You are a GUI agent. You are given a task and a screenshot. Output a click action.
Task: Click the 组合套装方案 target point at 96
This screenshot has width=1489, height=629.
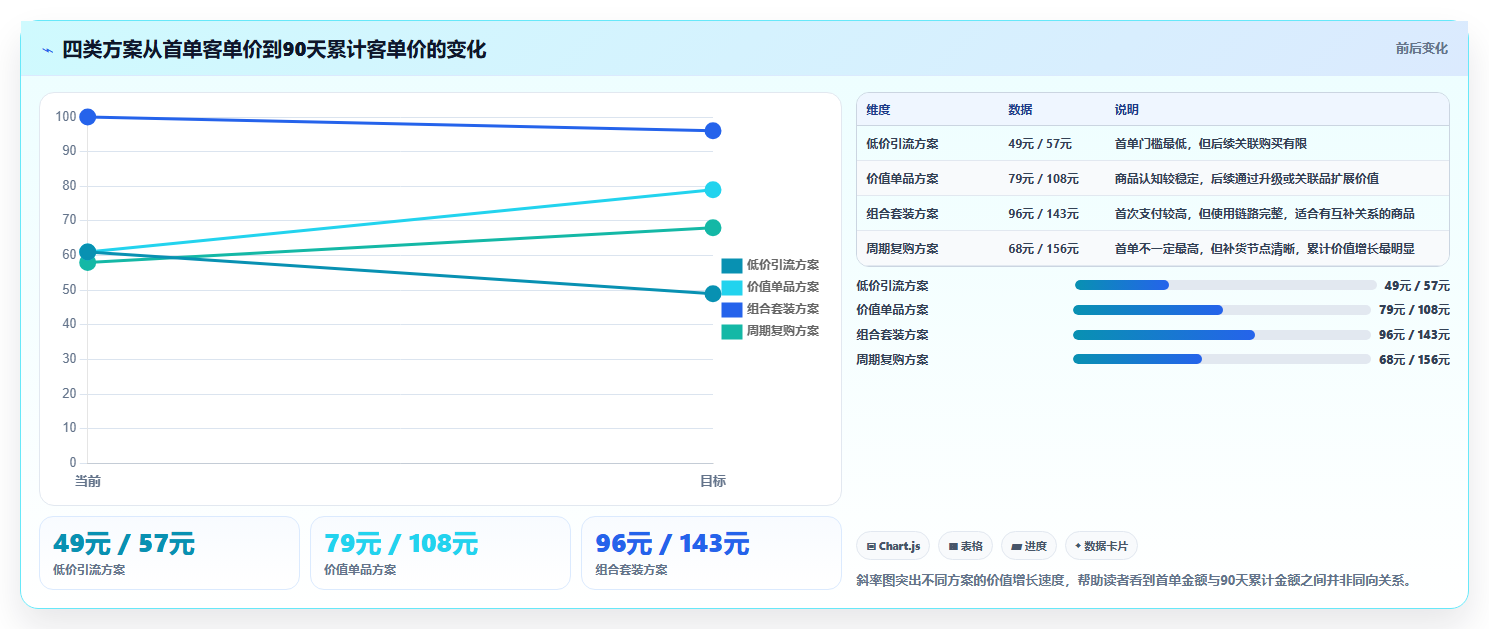(713, 131)
